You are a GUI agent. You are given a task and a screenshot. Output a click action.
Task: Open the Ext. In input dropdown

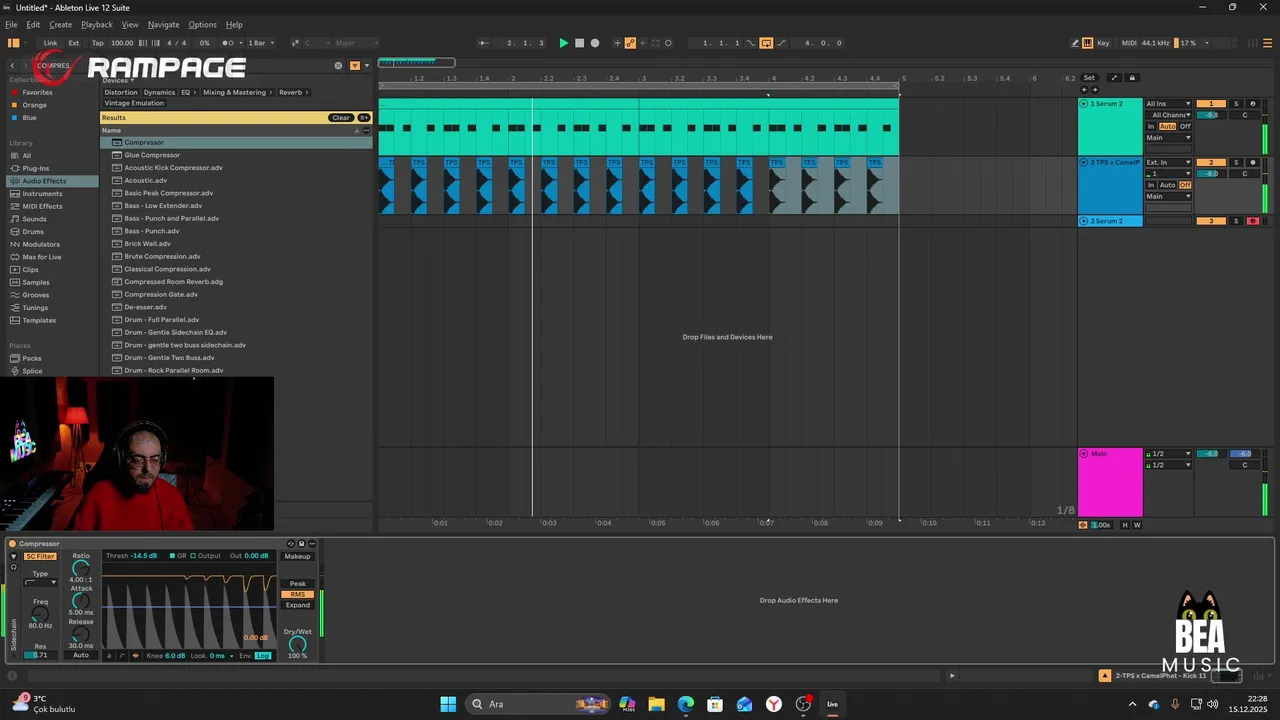point(1168,162)
